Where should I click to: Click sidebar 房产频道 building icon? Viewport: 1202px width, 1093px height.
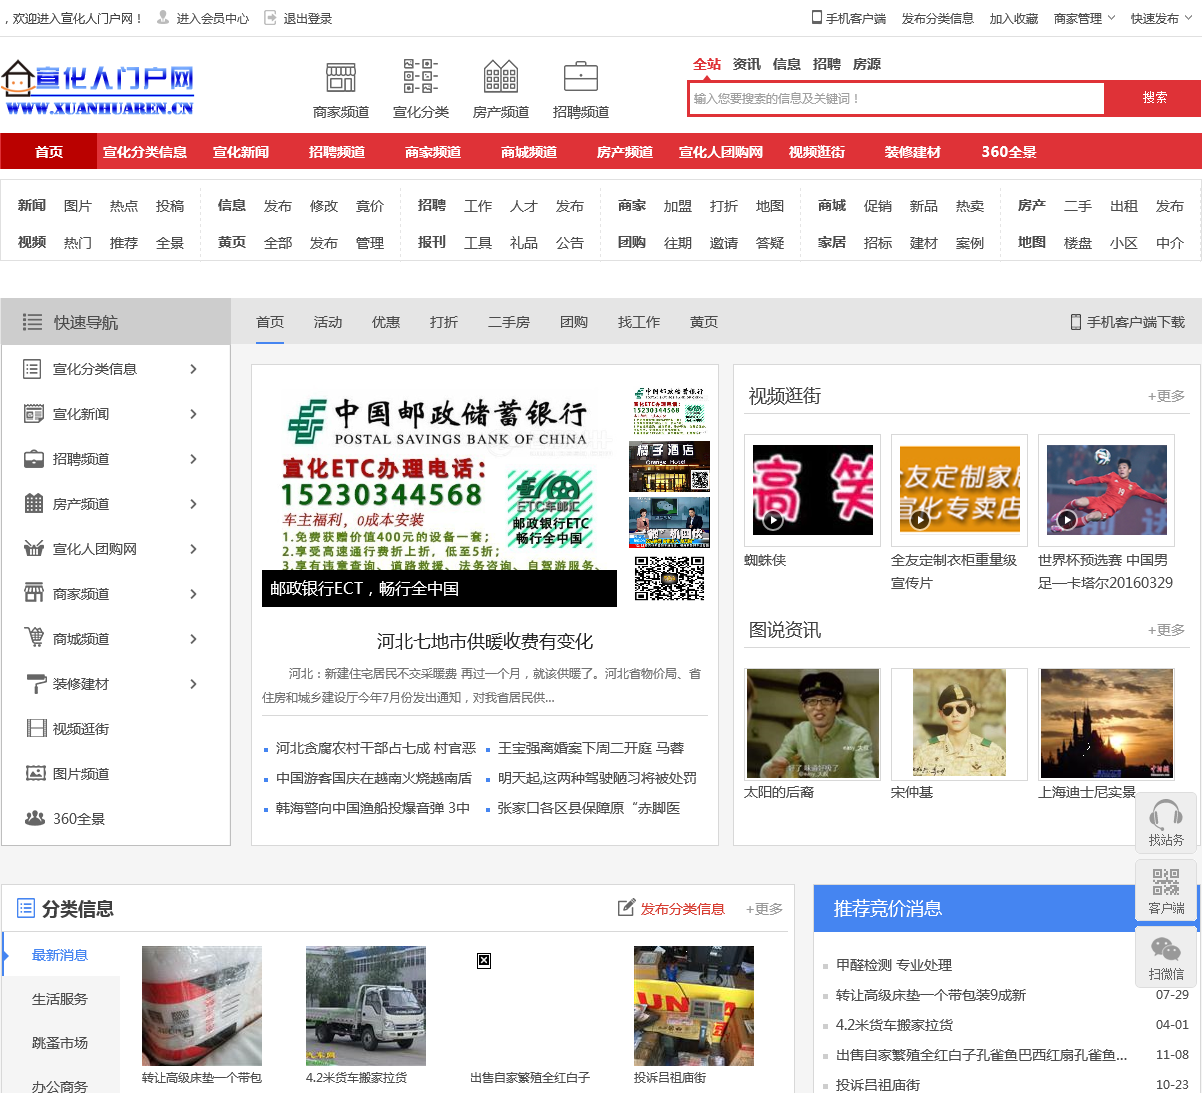[34, 503]
